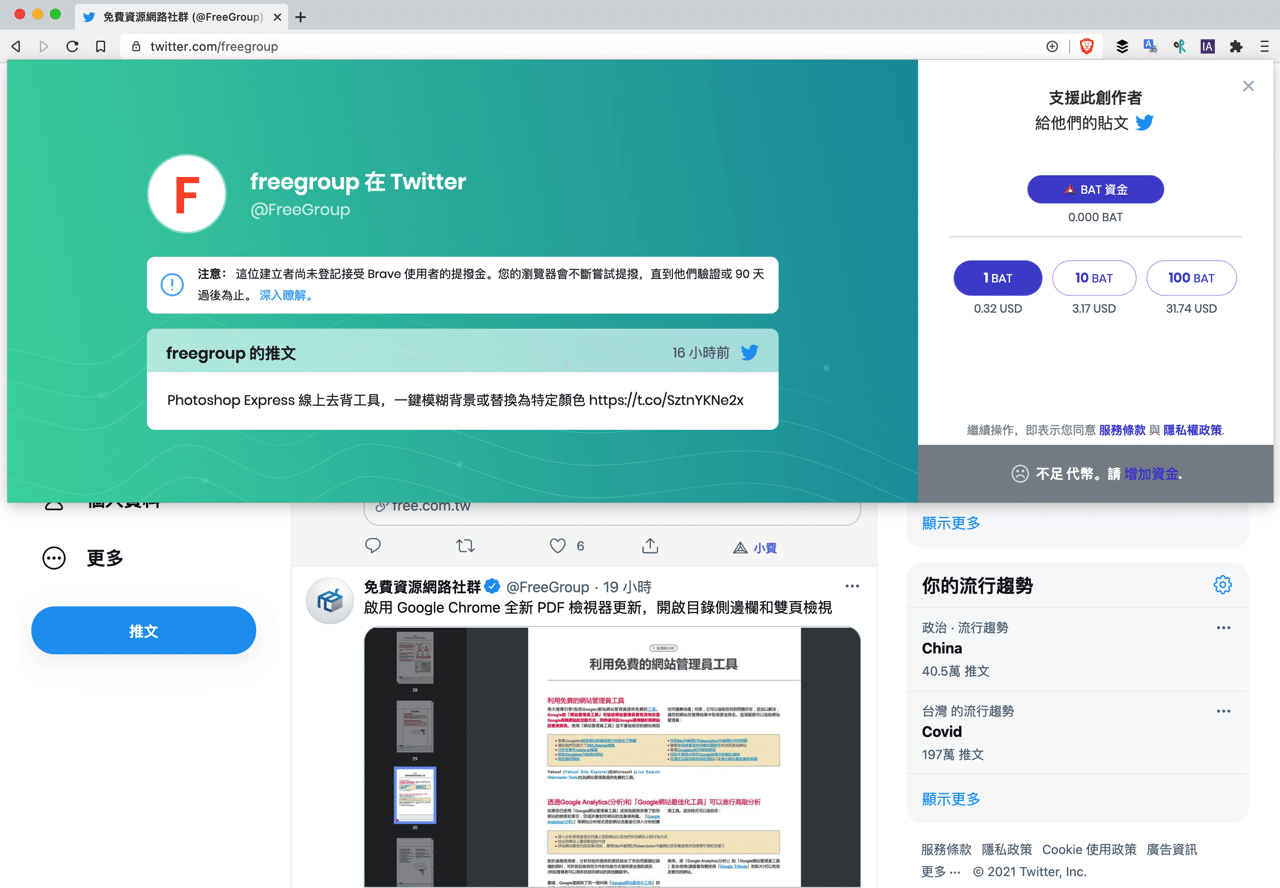Click 顯示更多 under trends list
Screen dimensions: 1280x888
[951, 799]
